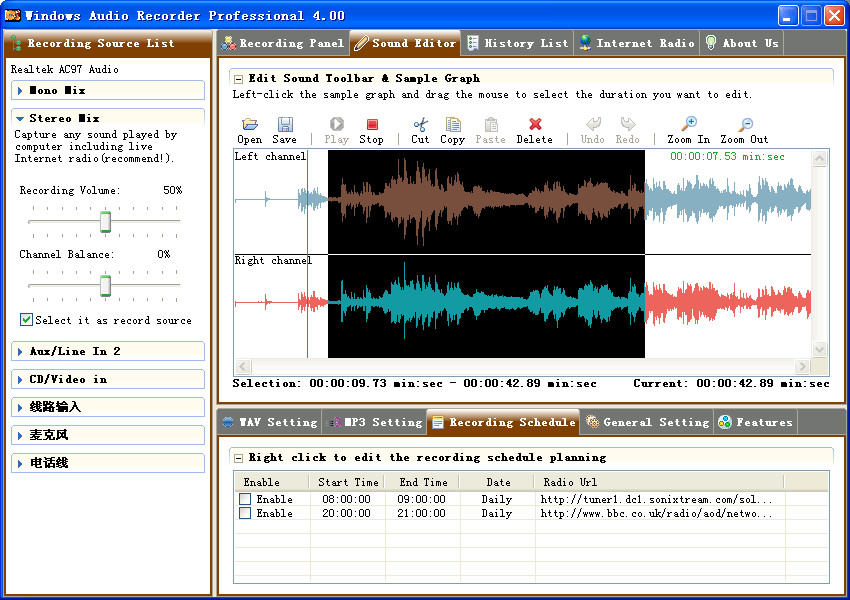The width and height of the screenshot is (850, 600).
Task: Click the Start Time column header
Action: click(347, 482)
